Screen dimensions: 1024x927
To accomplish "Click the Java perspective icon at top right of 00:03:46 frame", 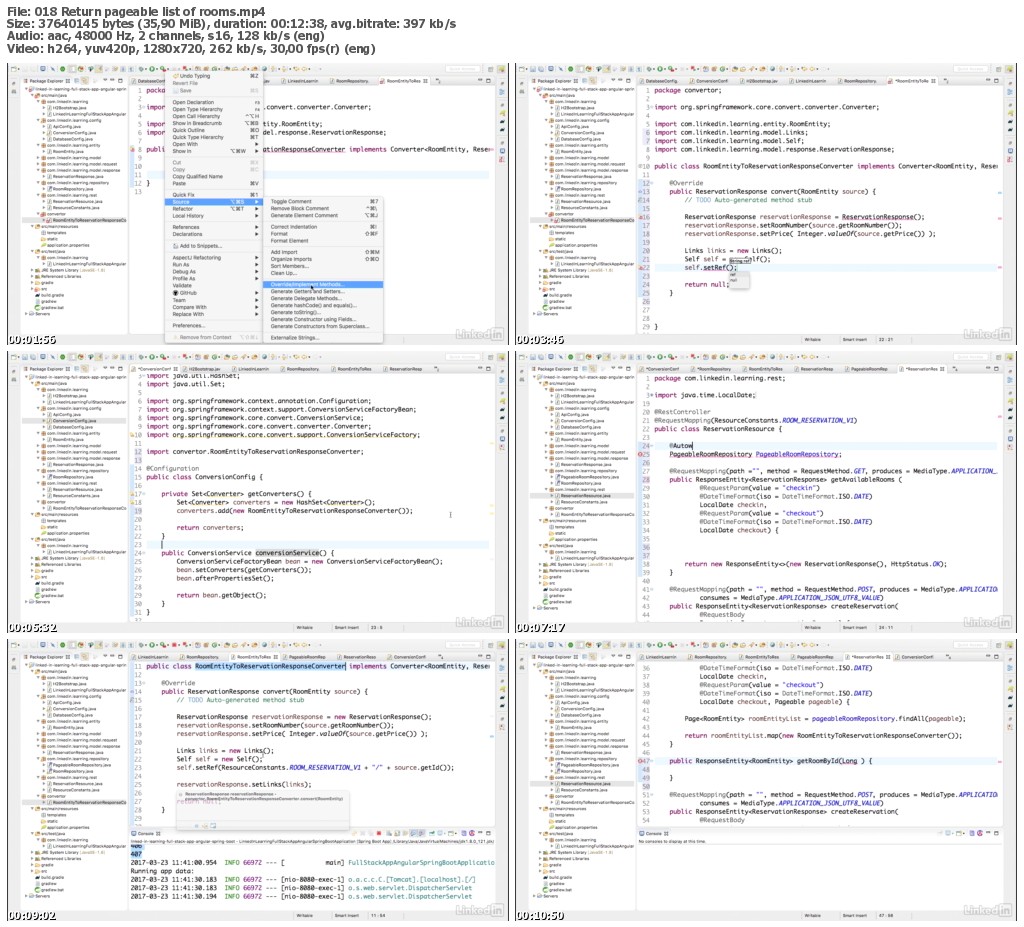I will [x=1010, y=69].
